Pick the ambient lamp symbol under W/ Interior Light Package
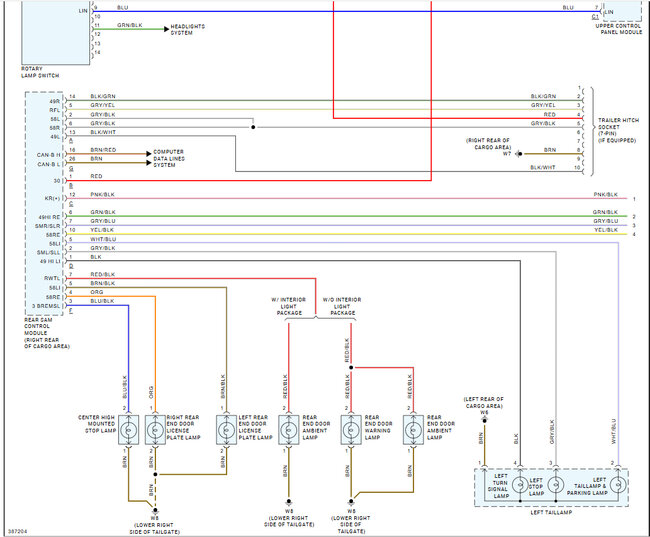The height and width of the screenshot is (537, 650). click(x=289, y=430)
